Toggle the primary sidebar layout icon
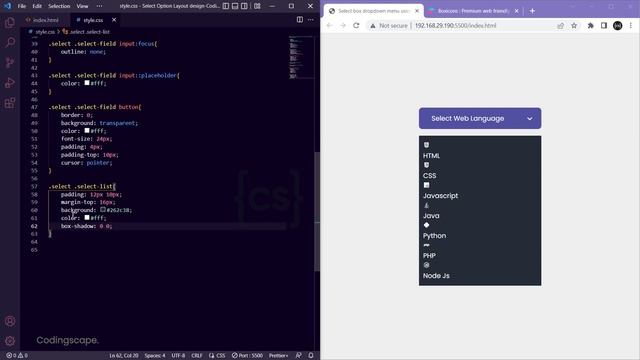The image size is (640, 360). [x=226, y=6]
